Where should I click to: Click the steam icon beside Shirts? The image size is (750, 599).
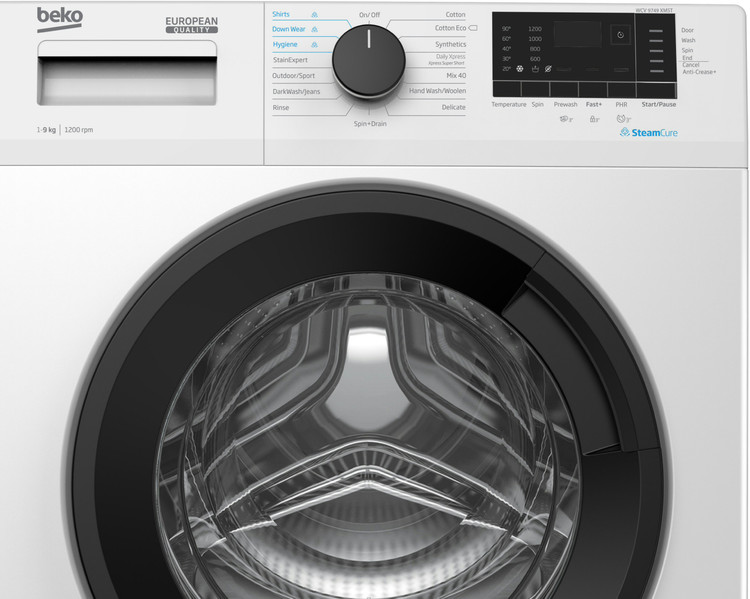(x=316, y=15)
